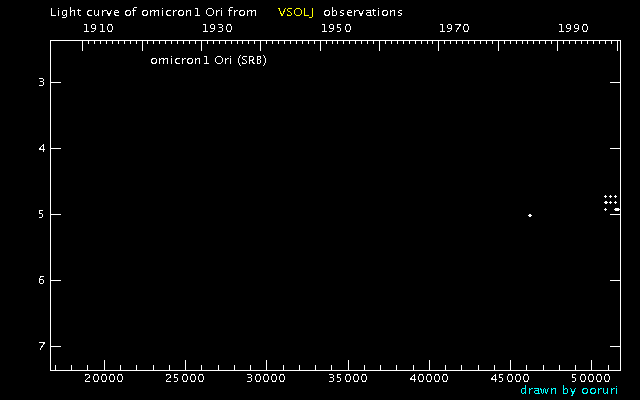This screenshot has height=400, width=640.
Task: Click the 1950 year label on top axis
Action: [x=335, y=29]
